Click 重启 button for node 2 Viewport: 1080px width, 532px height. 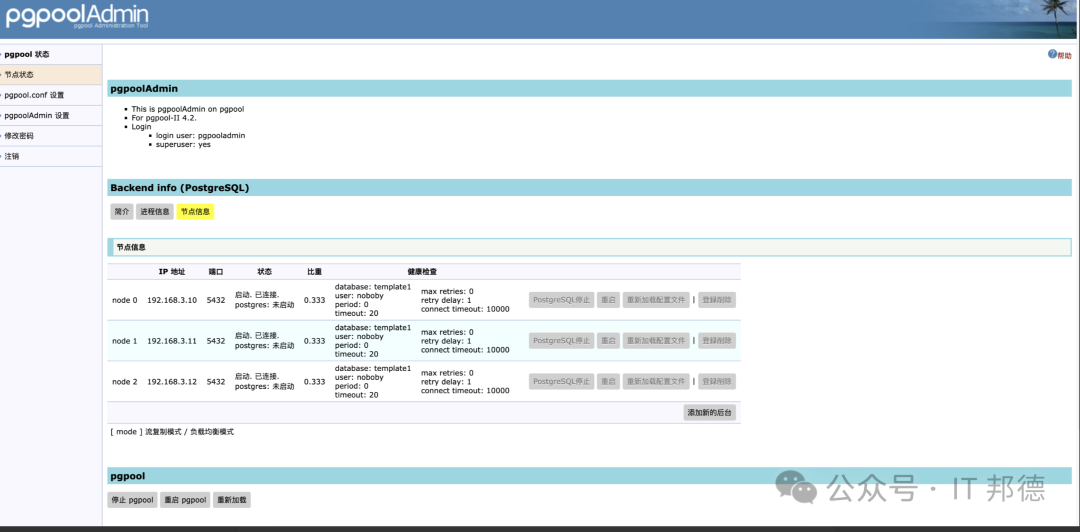tap(608, 381)
